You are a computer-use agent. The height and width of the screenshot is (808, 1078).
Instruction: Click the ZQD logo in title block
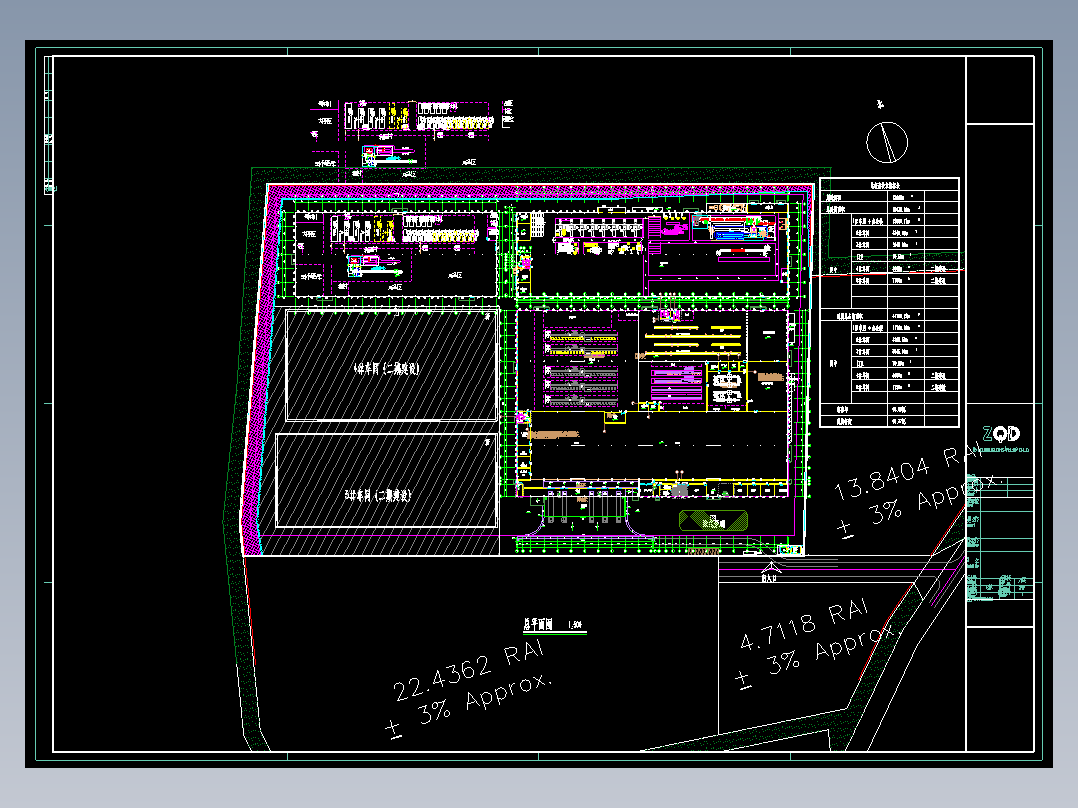[x=1001, y=434]
